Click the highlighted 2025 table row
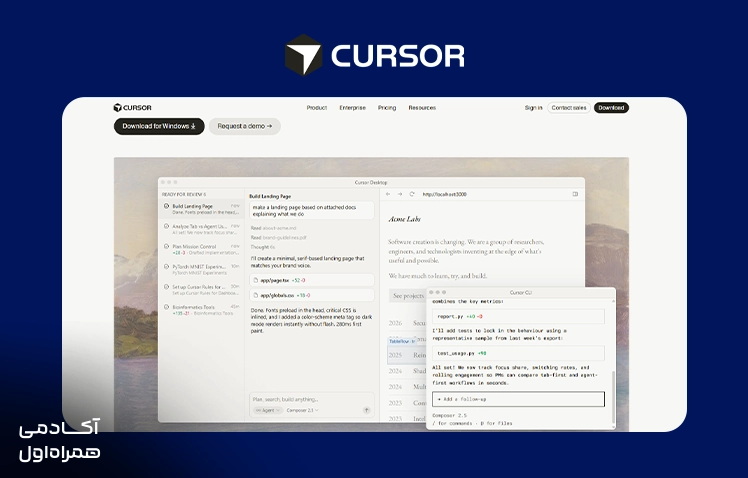The width and height of the screenshot is (748, 478). tap(407, 355)
